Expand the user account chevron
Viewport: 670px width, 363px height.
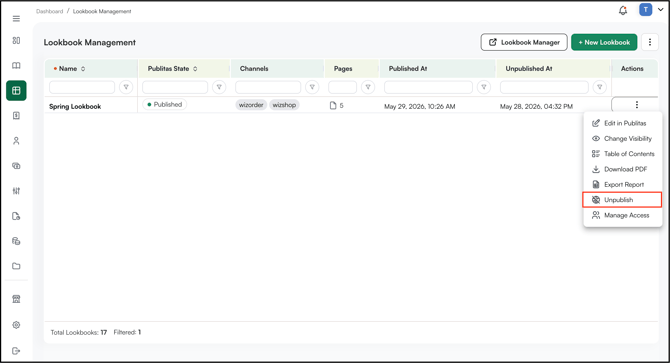[661, 10]
